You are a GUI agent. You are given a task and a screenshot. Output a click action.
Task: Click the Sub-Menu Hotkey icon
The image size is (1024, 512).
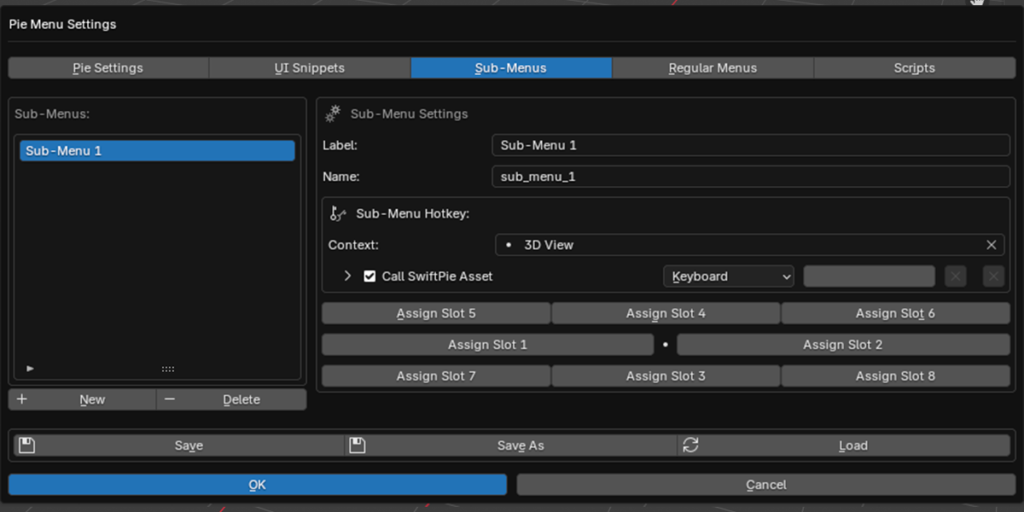pos(338,214)
